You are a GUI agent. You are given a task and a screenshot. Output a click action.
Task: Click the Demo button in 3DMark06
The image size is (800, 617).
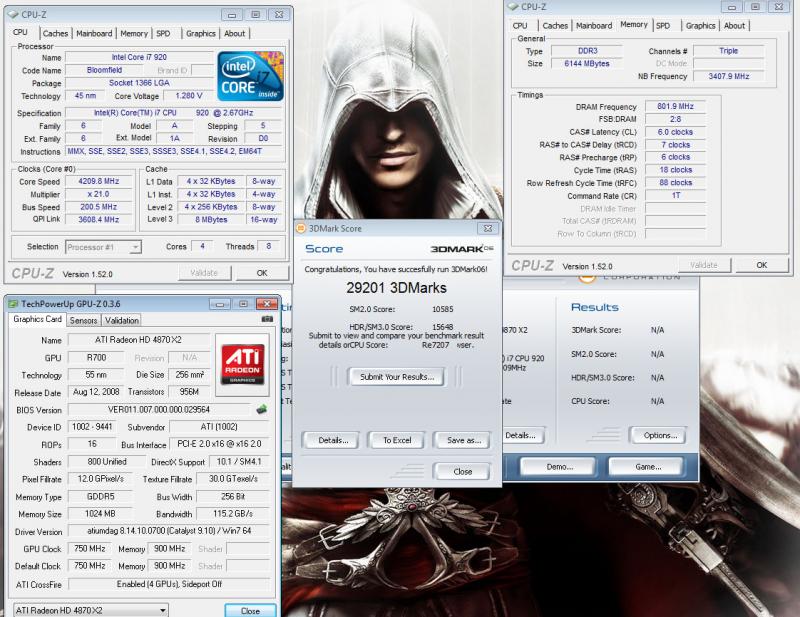pyautogui.click(x=559, y=466)
